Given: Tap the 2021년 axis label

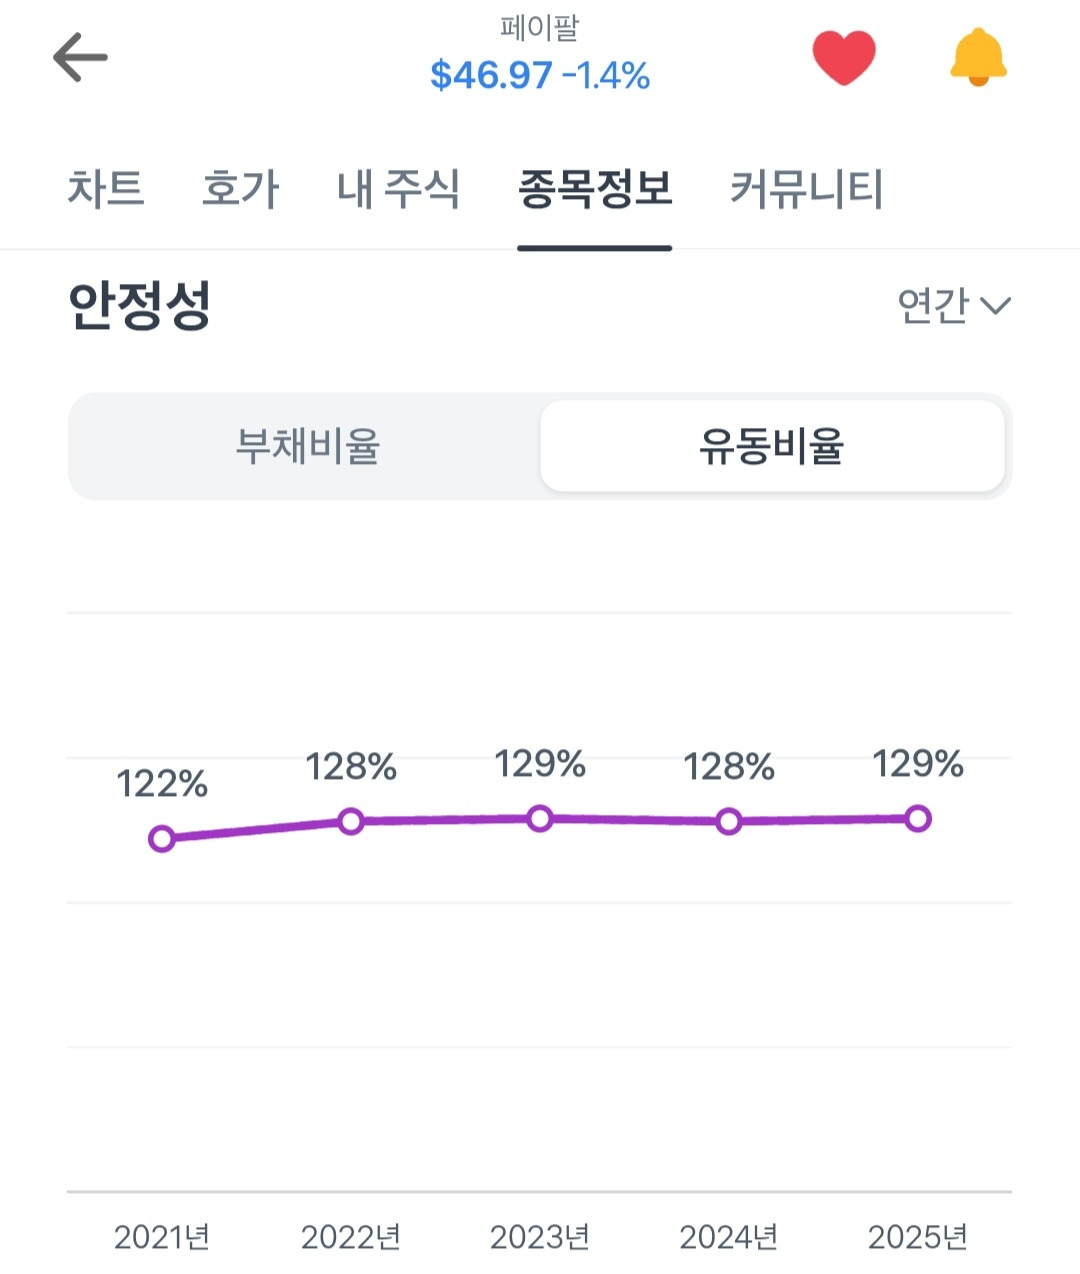Looking at the screenshot, I should (162, 1238).
